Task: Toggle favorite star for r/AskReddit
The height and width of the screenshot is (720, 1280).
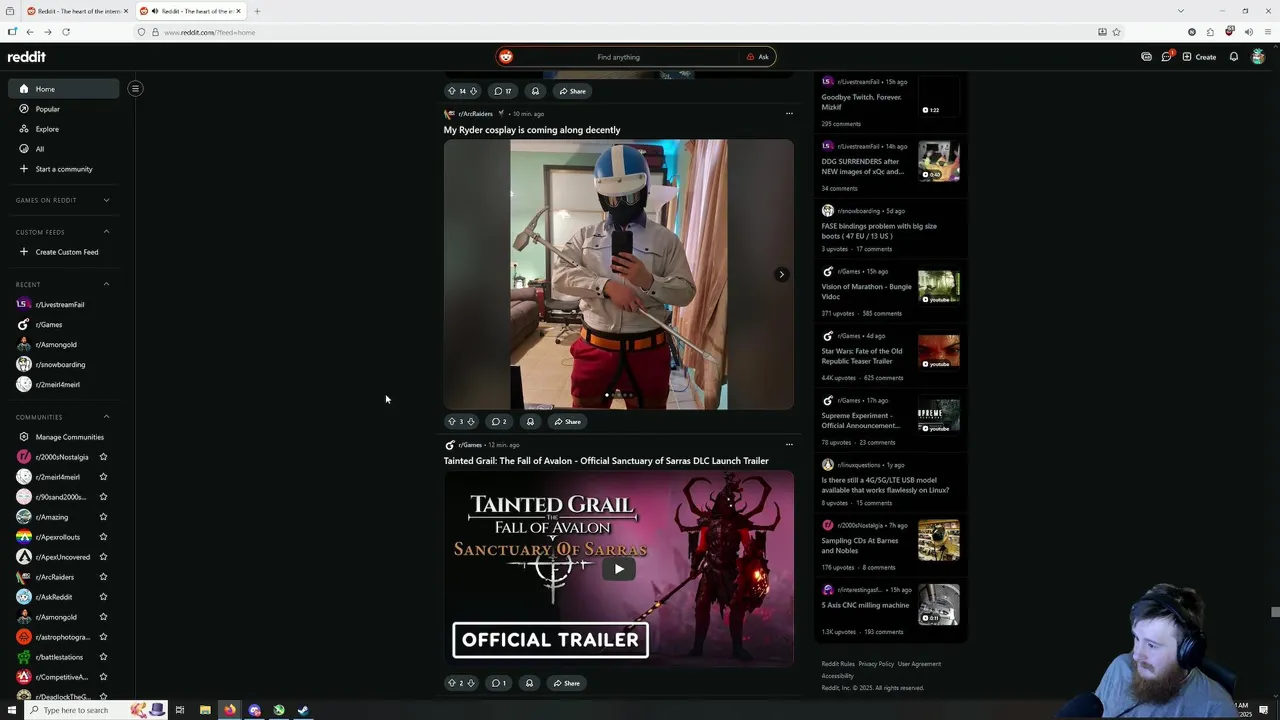Action: [103, 597]
